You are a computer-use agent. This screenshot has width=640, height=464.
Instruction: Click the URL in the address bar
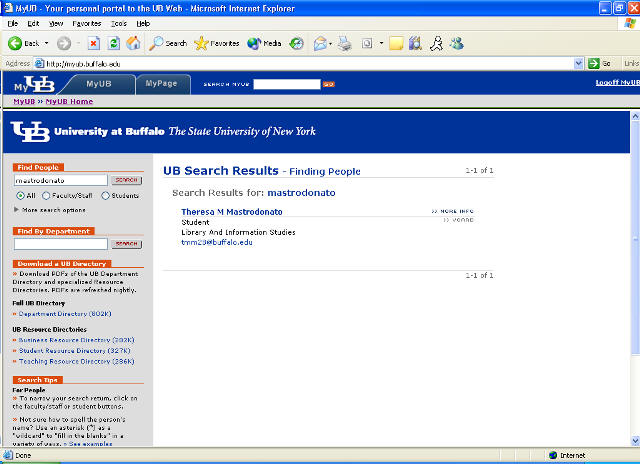tap(83, 64)
